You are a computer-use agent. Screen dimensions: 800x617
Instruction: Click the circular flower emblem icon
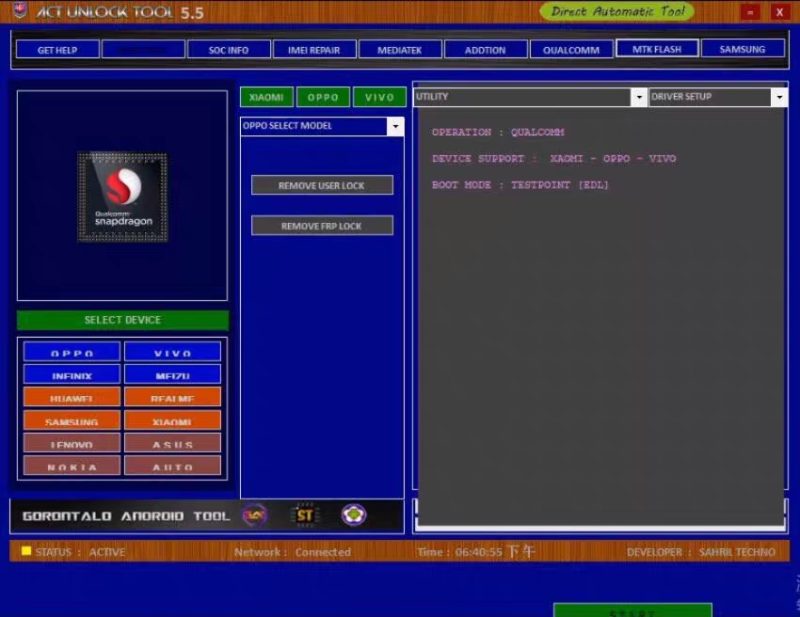point(354,515)
